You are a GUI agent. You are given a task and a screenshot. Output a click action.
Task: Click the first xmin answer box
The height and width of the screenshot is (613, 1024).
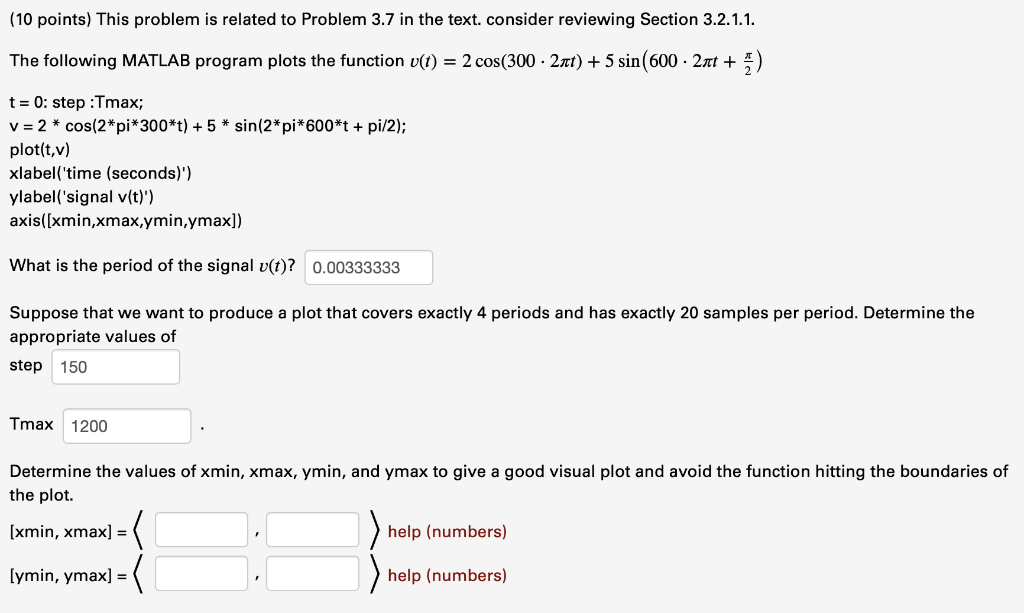pos(200,528)
